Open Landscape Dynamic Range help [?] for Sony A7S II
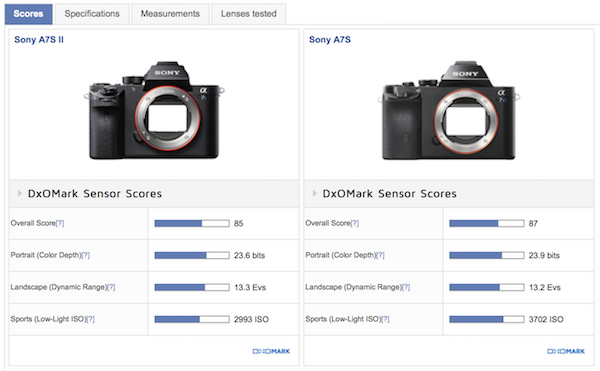The width and height of the screenshot is (600, 371). tap(111, 287)
